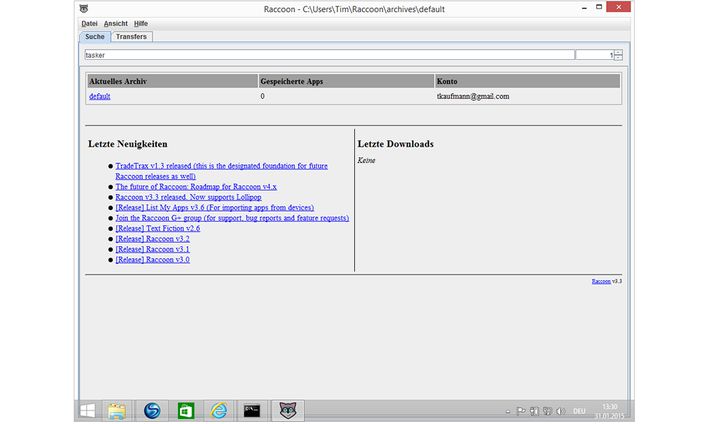The width and height of the screenshot is (708, 424).
Task: Switch to the Transfers tab
Action: [131, 37]
